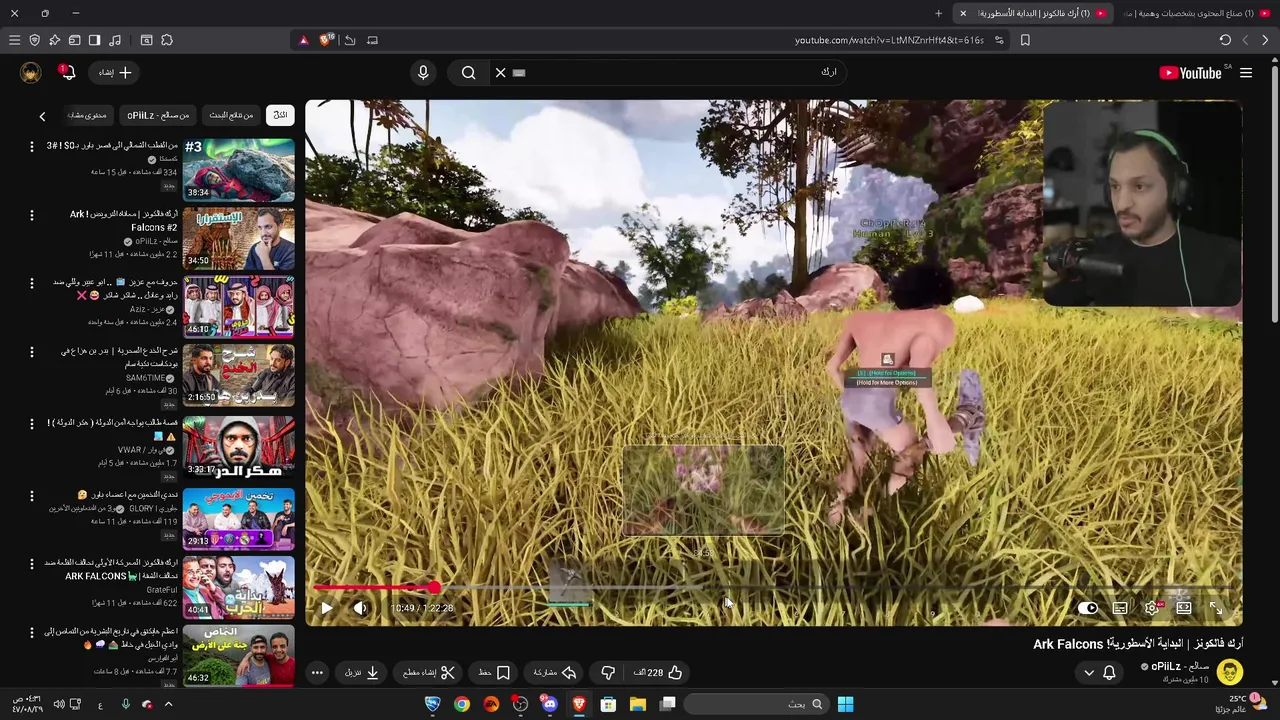Open the Windows Start button

(x=845, y=704)
